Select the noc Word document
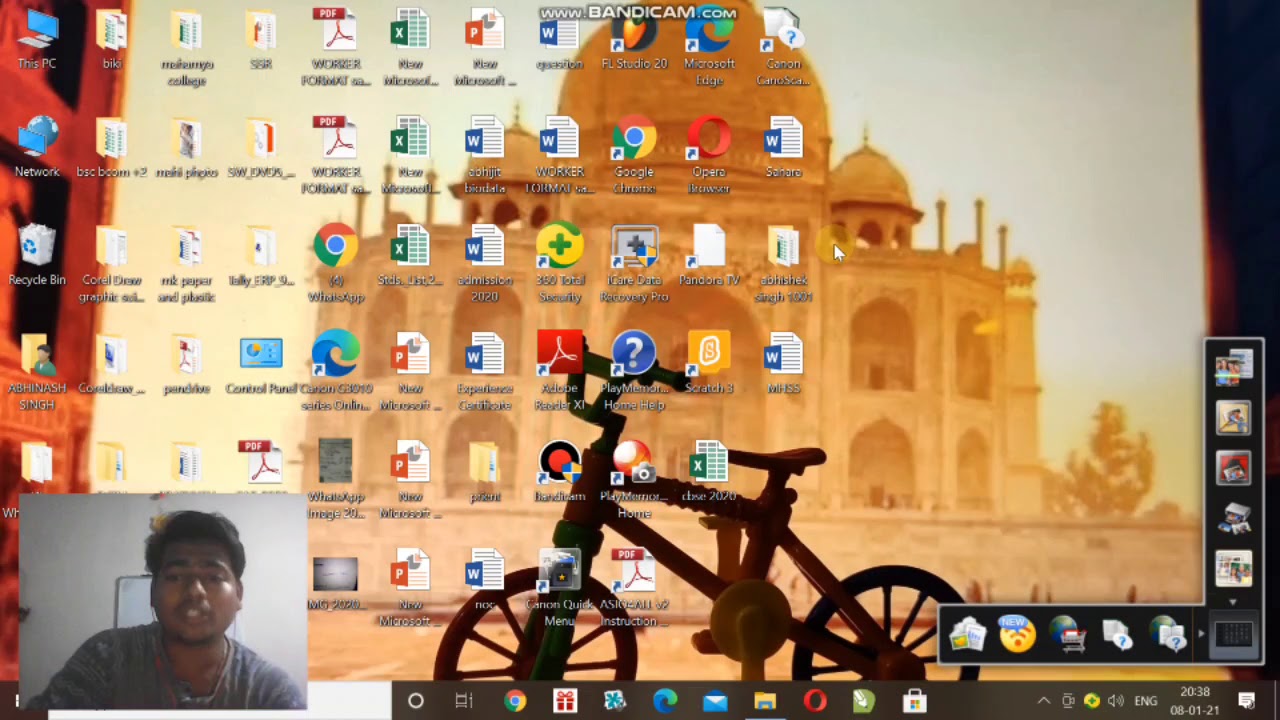The height and width of the screenshot is (720, 1280). 485,580
